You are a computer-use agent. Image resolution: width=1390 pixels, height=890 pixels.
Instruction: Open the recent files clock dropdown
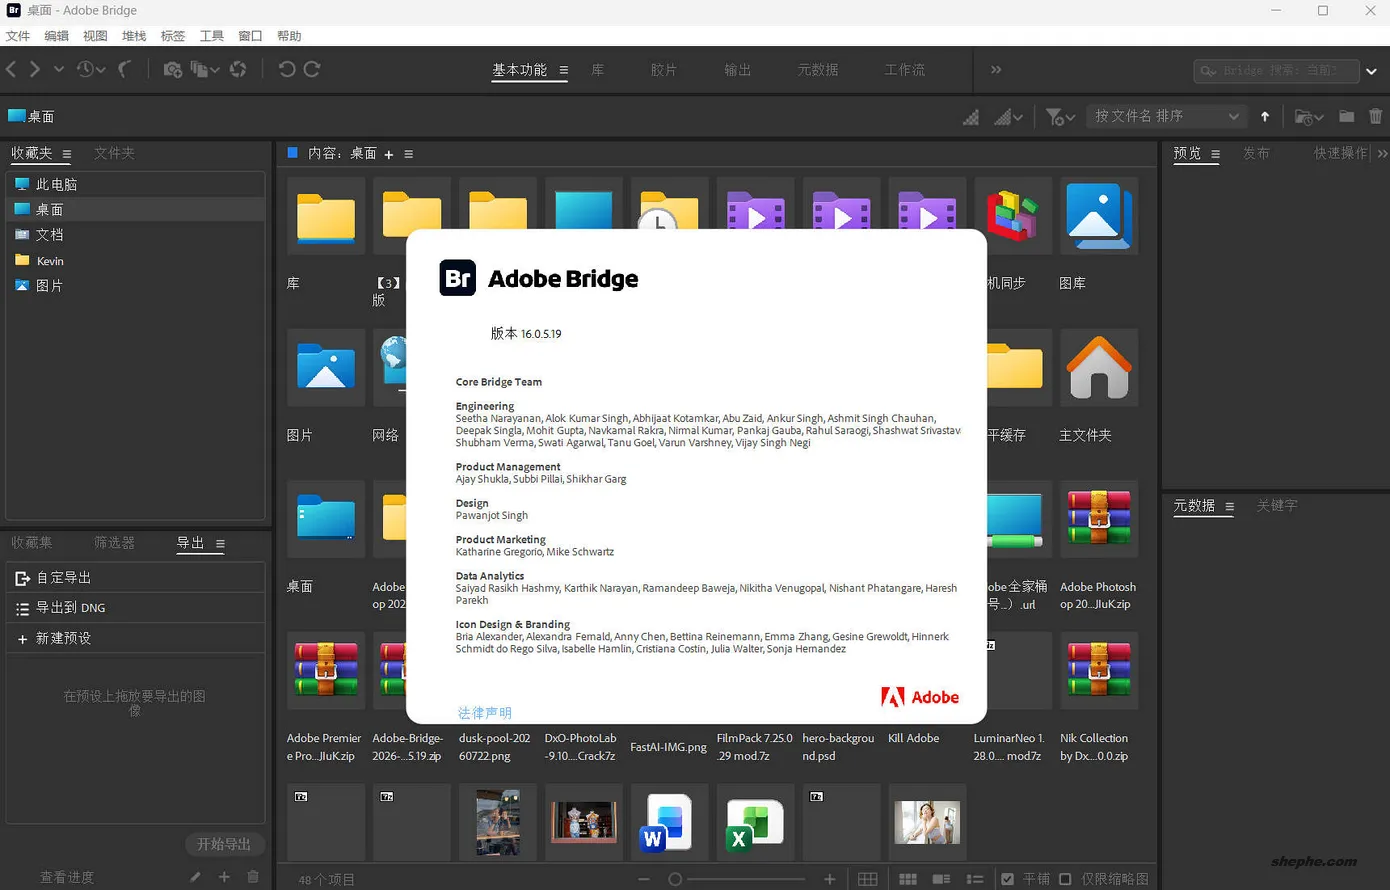[91, 69]
